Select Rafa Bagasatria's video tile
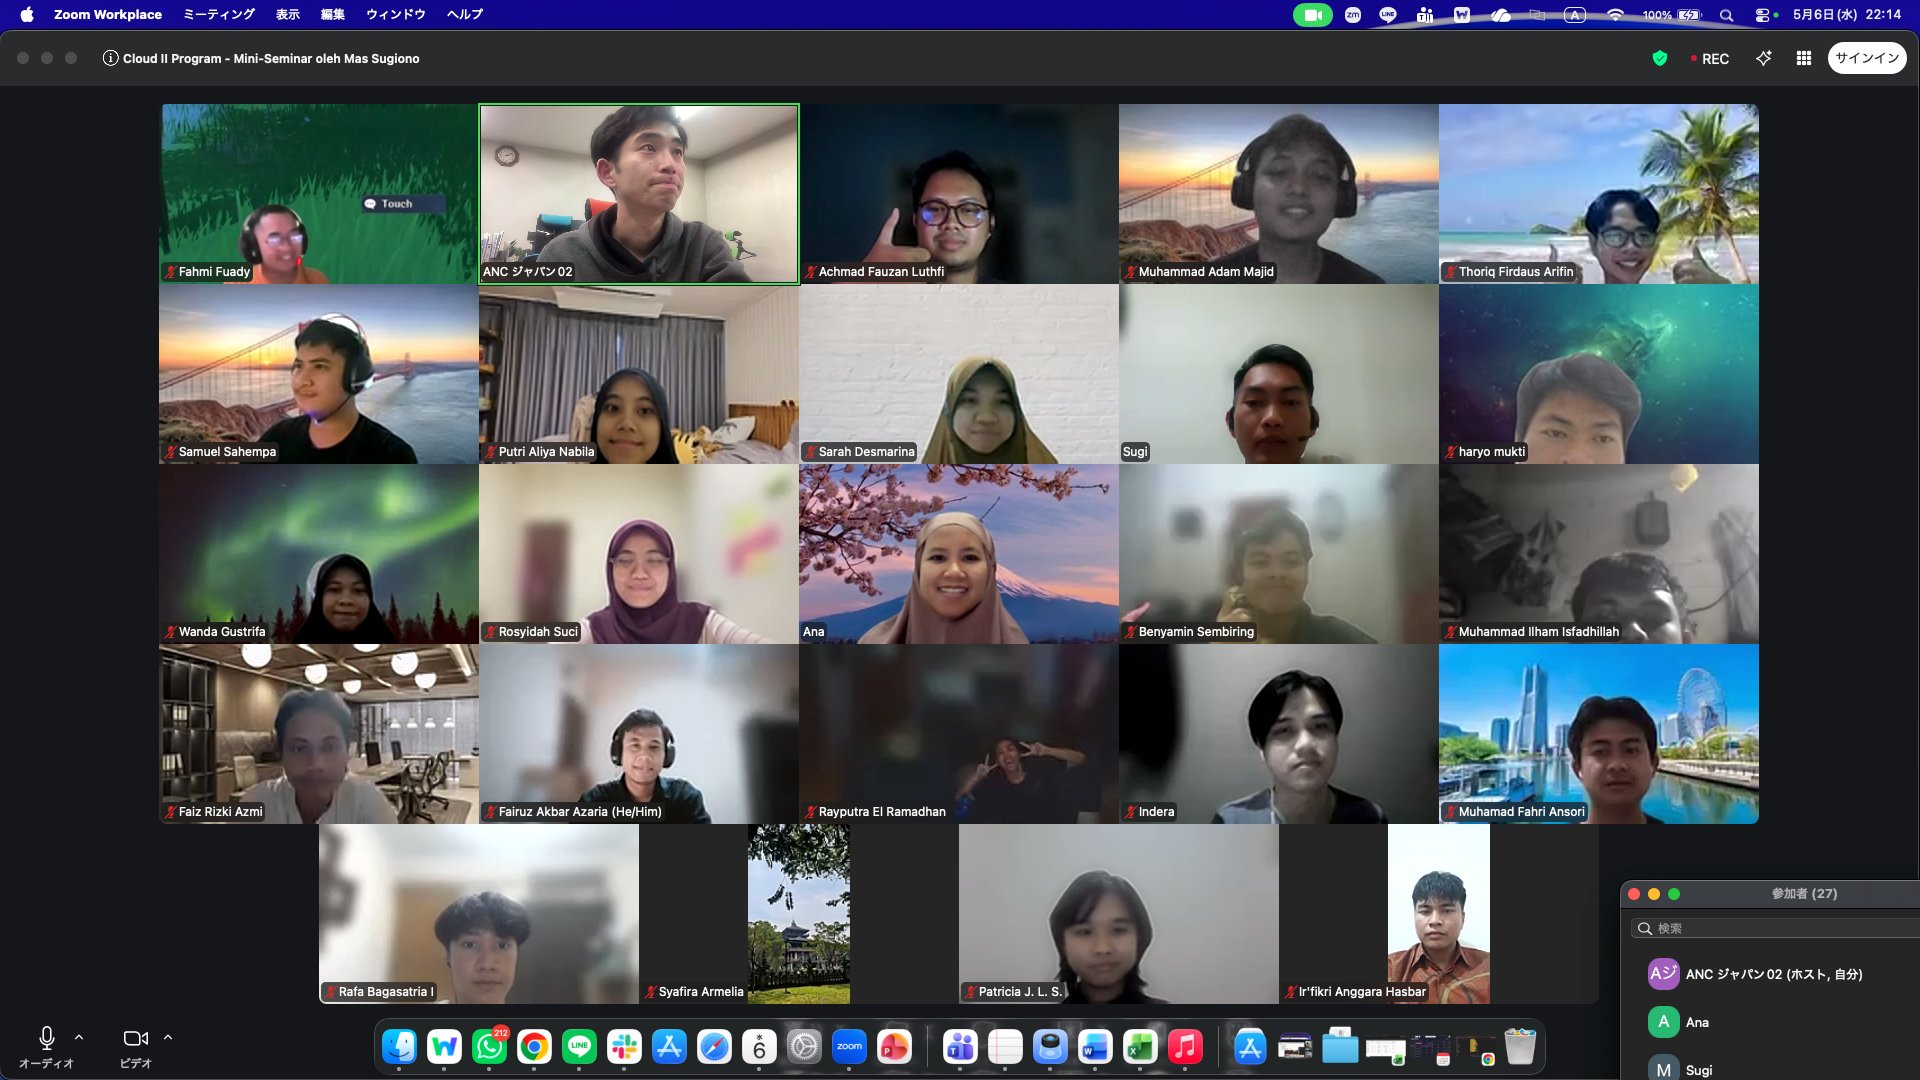Image resolution: width=1920 pixels, height=1080 pixels. (479, 914)
